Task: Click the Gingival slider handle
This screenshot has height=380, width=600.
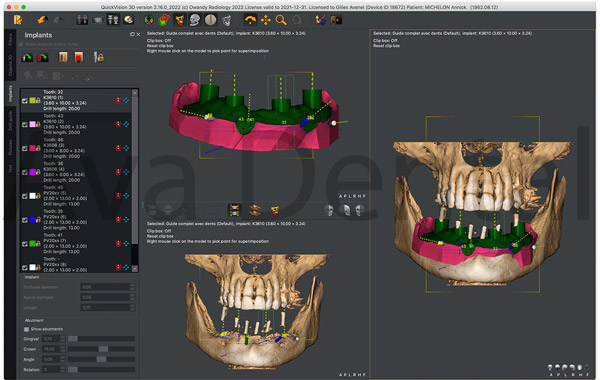Action: 73,339
